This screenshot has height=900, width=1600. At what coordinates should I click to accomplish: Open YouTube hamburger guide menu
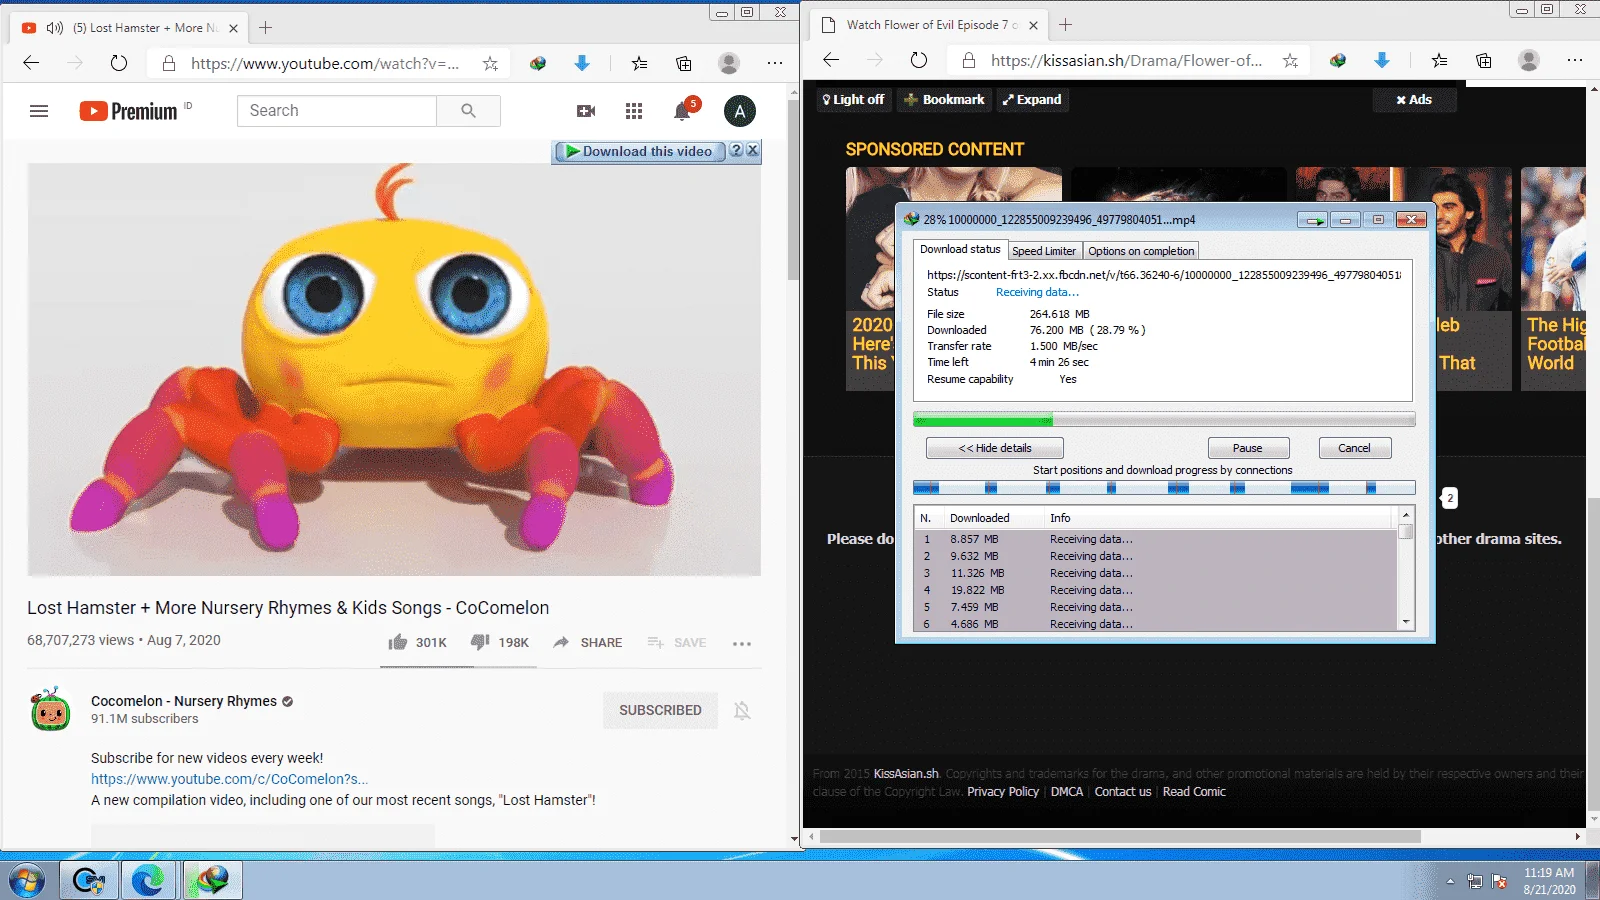[x=39, y=111]
